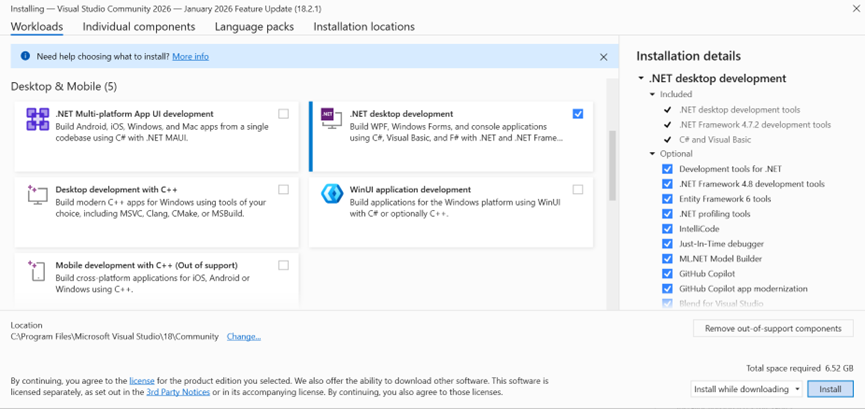The image size is (865, 409).
Task: Collapse the Optional components list
Action: click(x=653, y=154)
